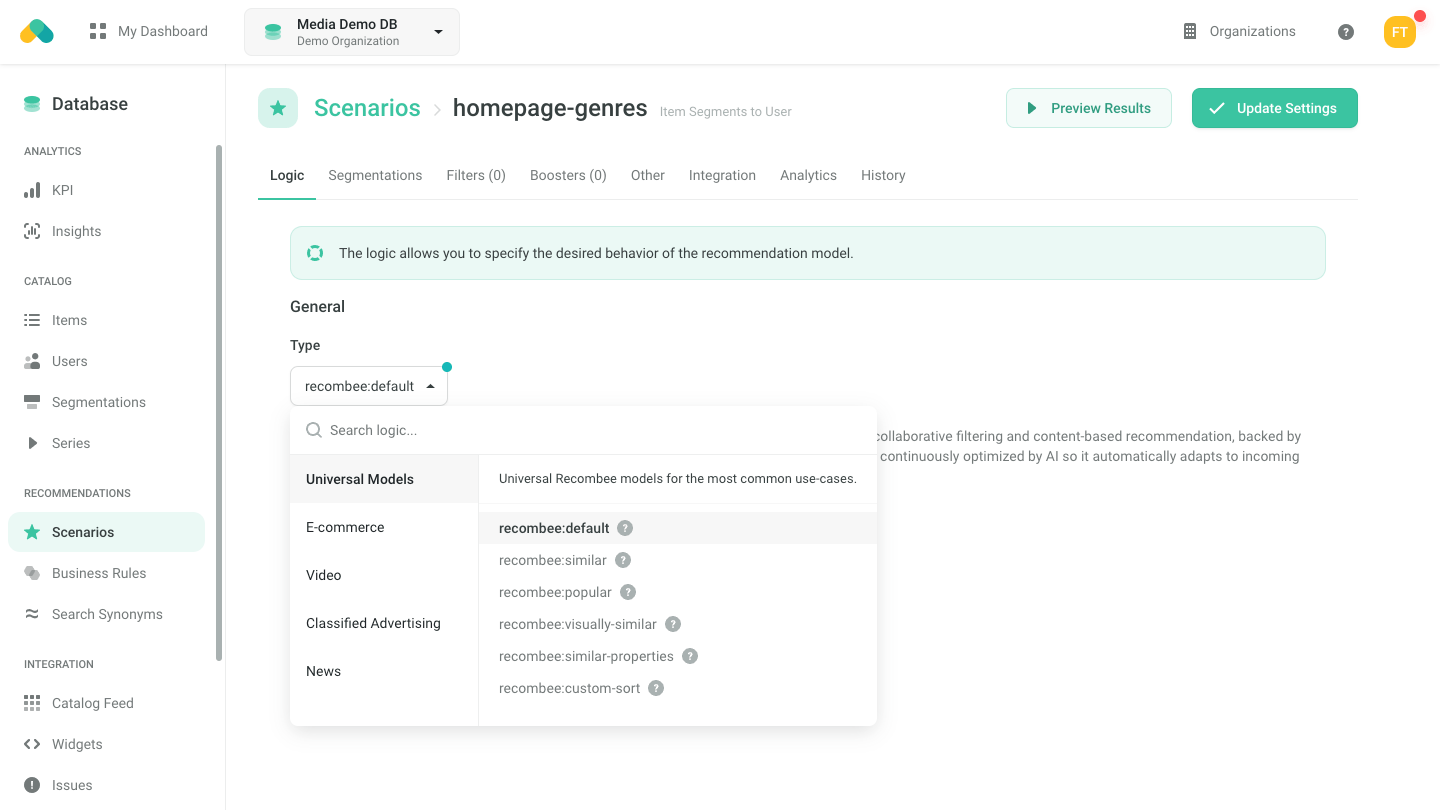
Task: Choose recombee:popular logic option
Action: 678,592
